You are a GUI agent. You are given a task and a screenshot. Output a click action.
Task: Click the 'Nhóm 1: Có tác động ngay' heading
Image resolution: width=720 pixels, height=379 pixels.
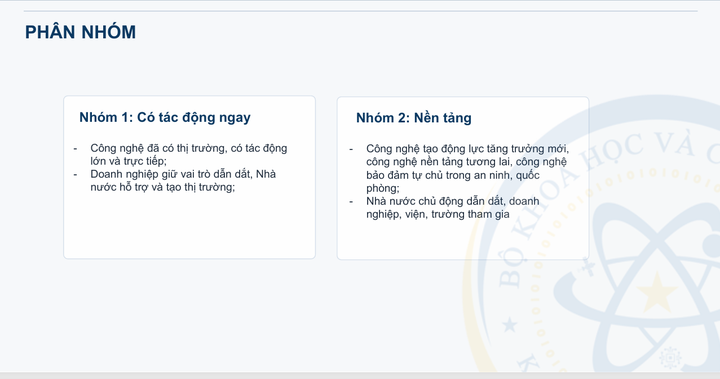coord(165,118)
